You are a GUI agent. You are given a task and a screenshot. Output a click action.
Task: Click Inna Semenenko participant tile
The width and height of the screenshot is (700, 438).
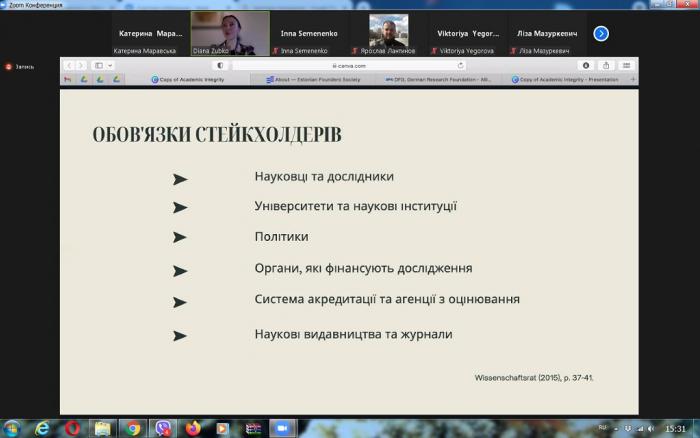click(x=309, y=33)
